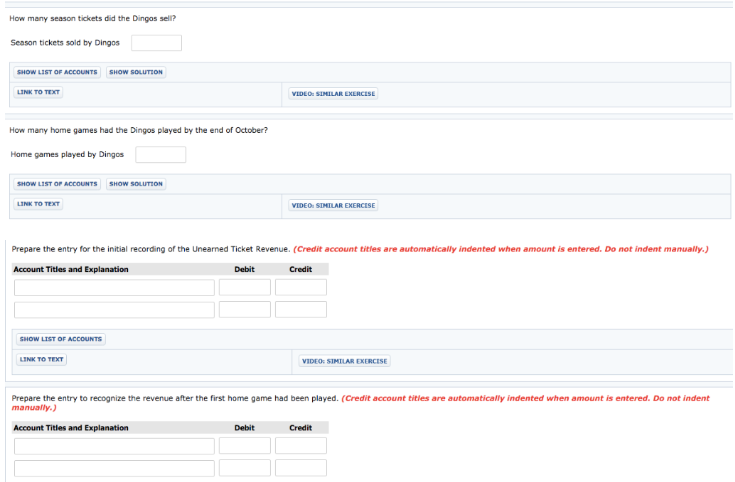The height and width of the screenshot is (482, 735).
Task: Select second debit field in Unearned Ticket Revenue entry
Action: (x=245, y=309)
